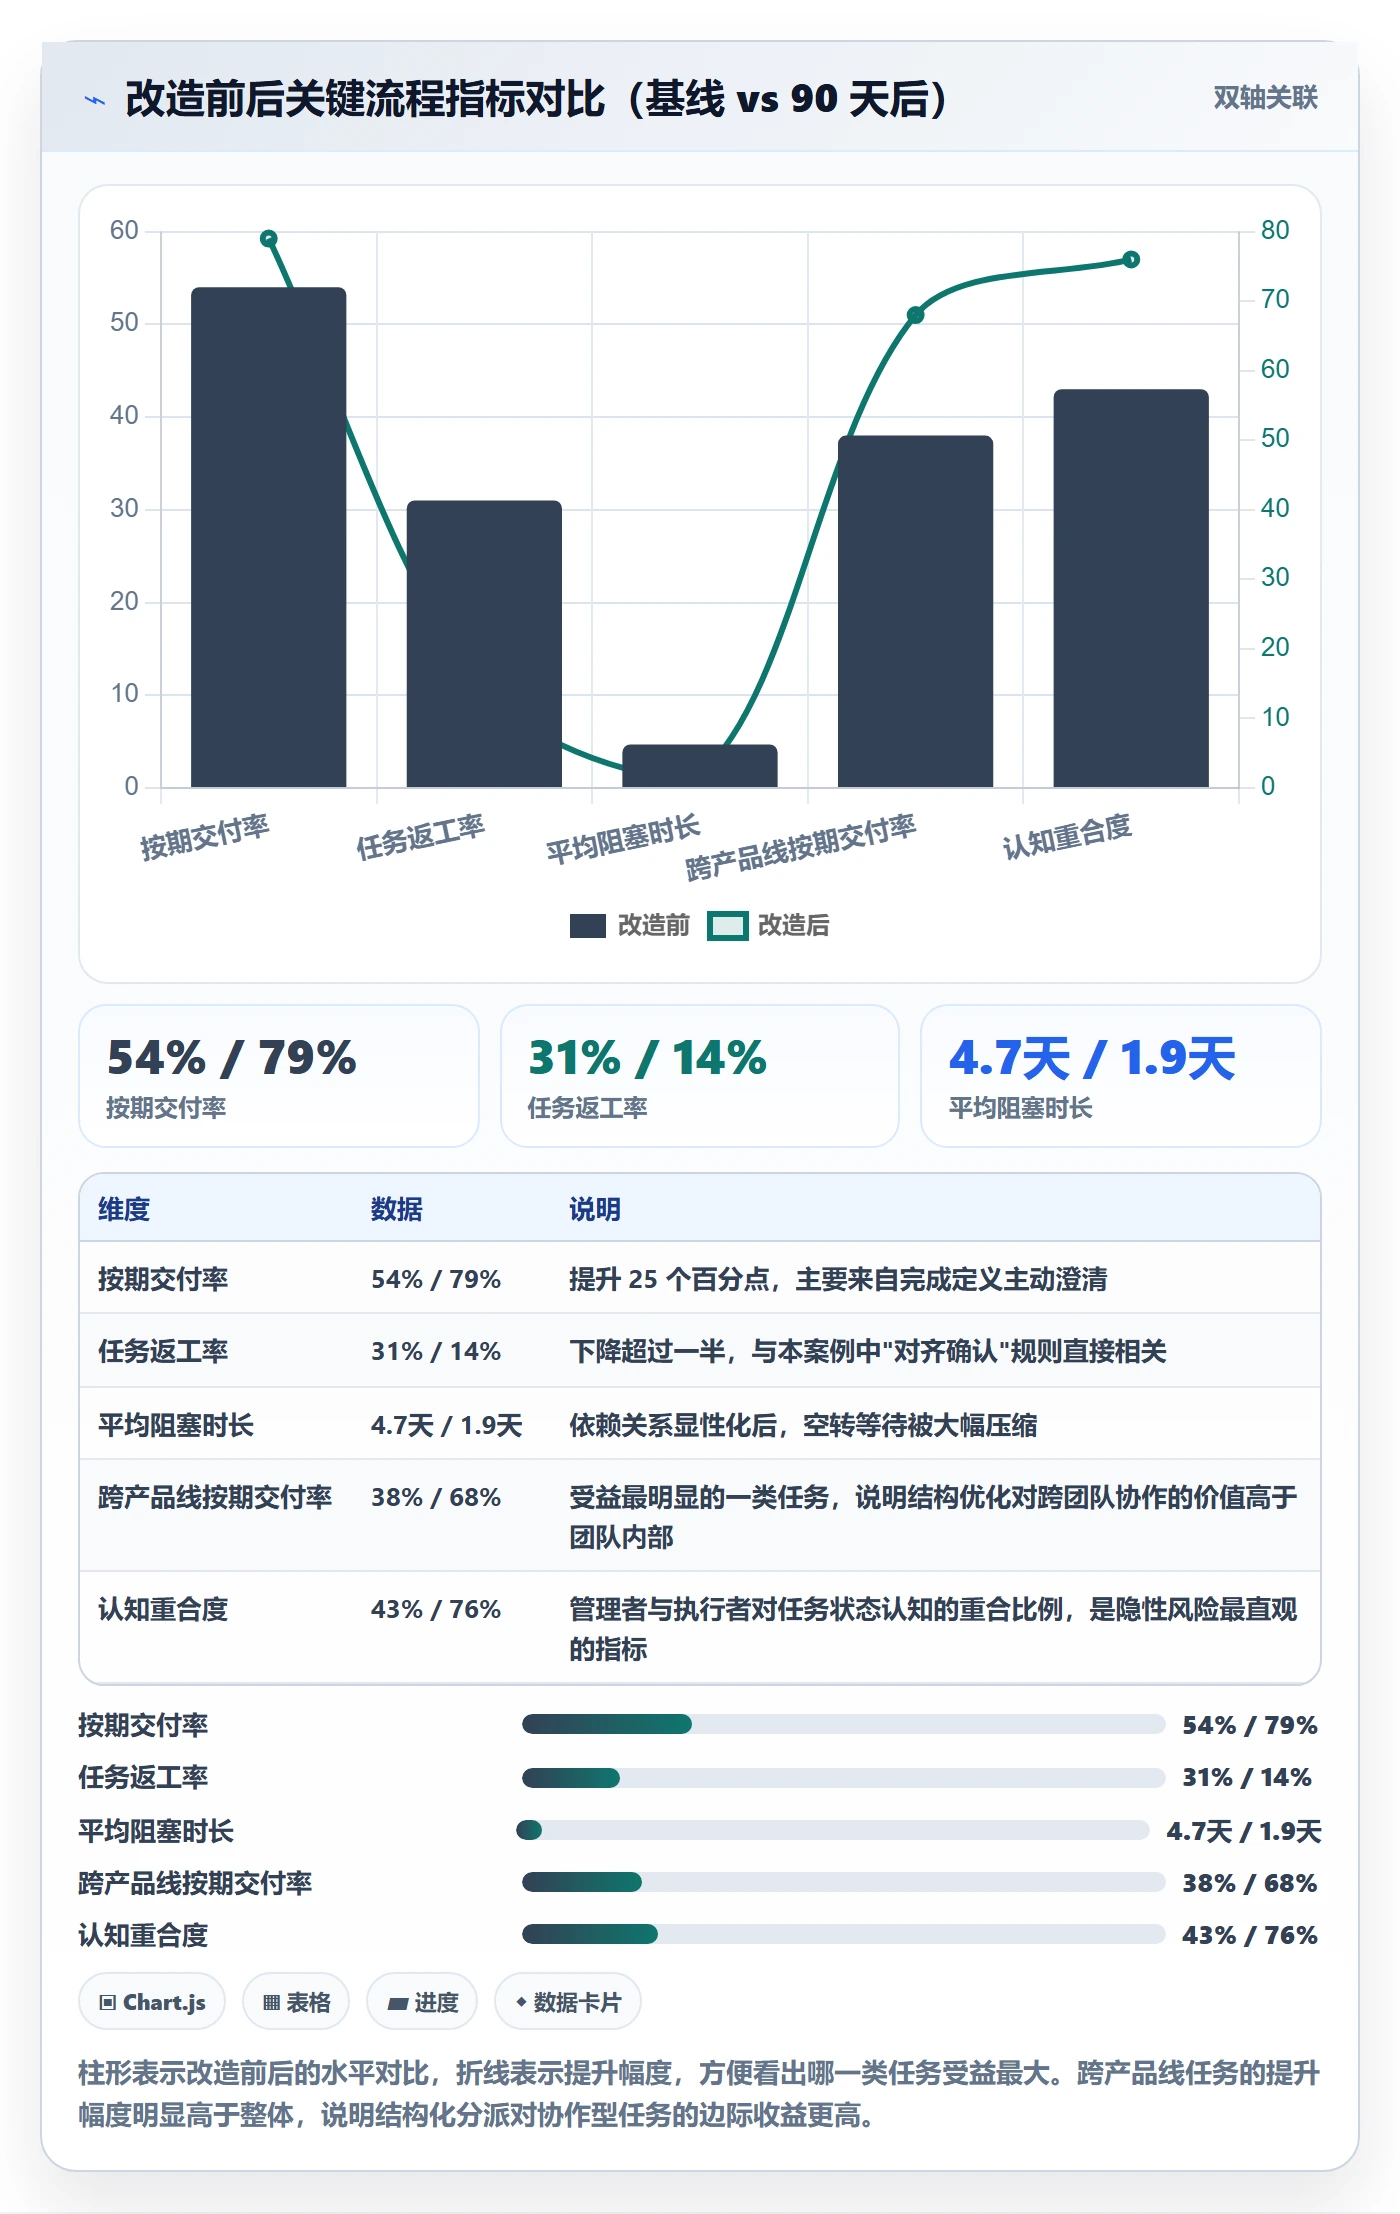Click the 4.7天 / 1.9天 data card
1400x2214 pixels.
click(x=1121, y=1076)
